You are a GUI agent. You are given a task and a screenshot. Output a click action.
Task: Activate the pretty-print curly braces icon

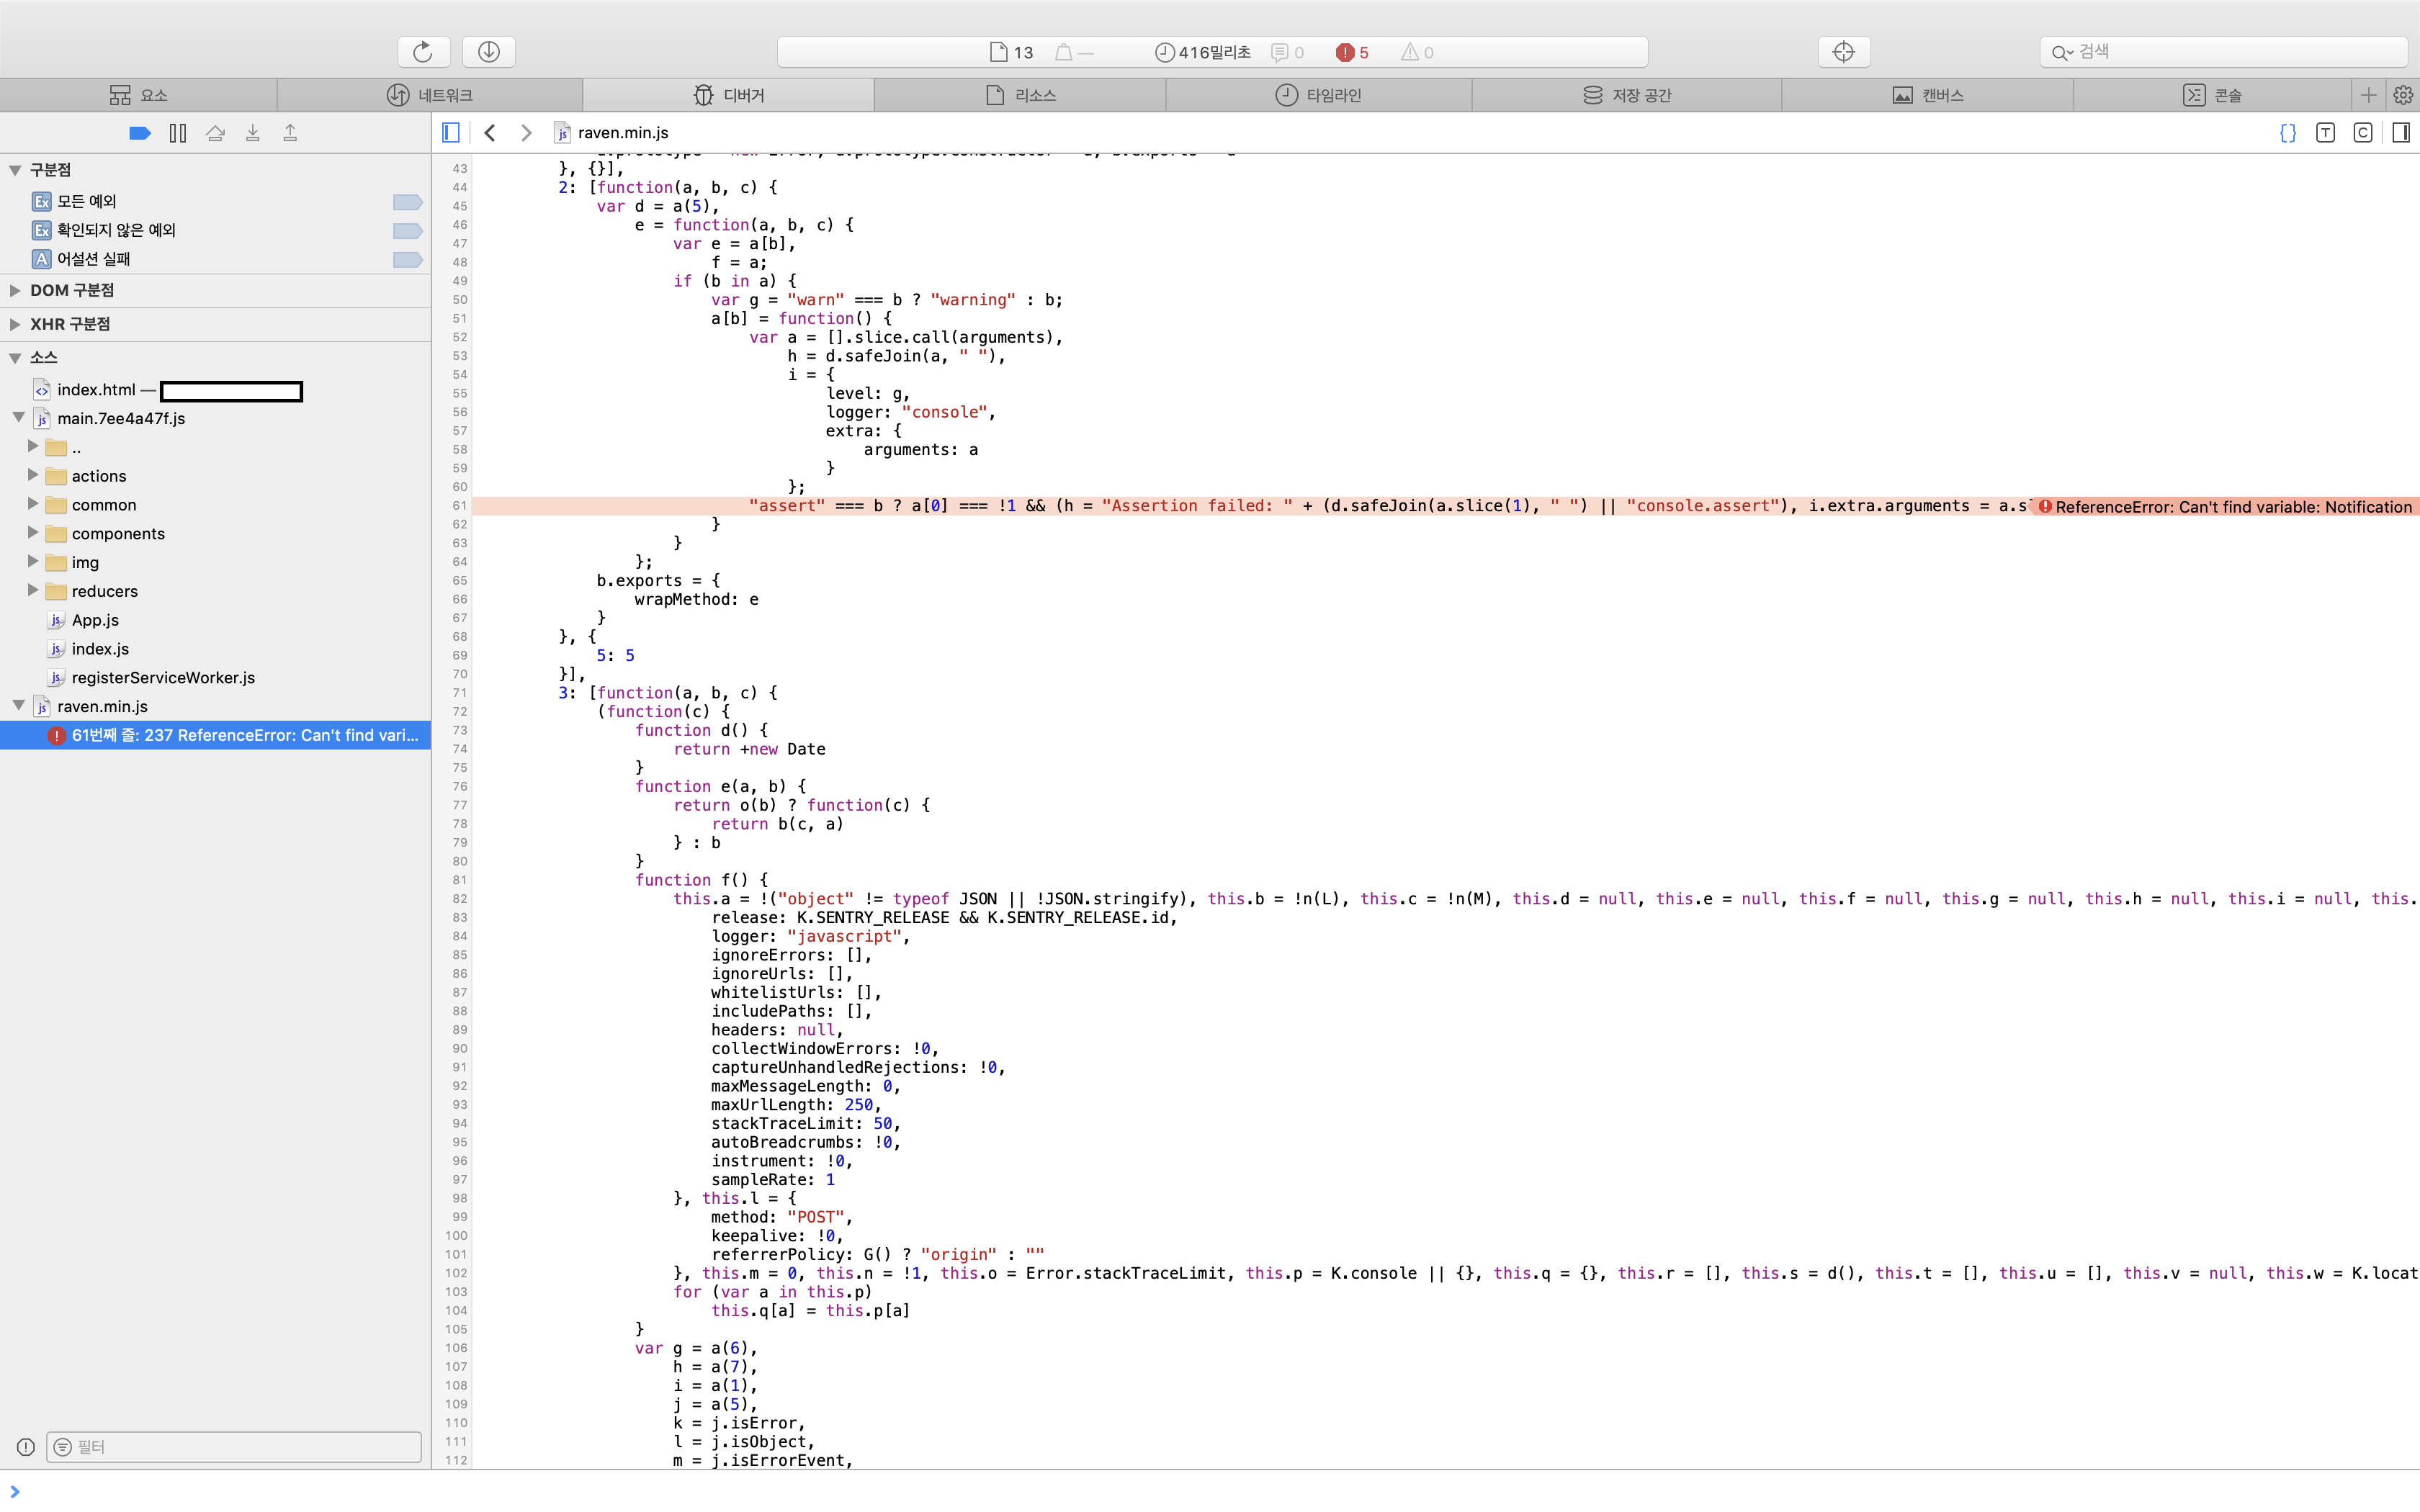click(x=2287, y=132)
